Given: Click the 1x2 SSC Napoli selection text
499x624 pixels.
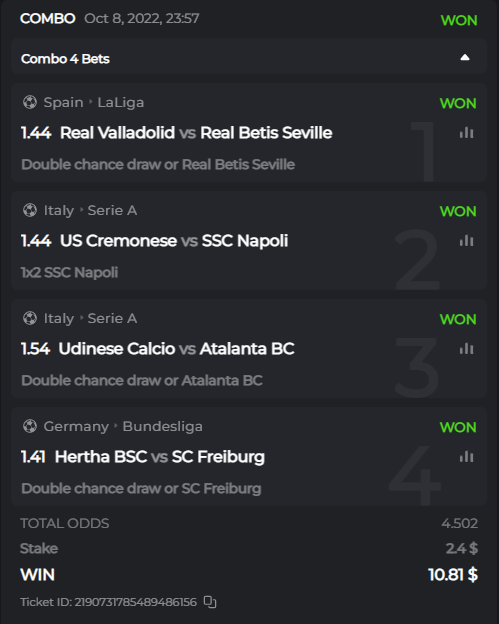Looking at the screenshot, I should coord(69,272).
